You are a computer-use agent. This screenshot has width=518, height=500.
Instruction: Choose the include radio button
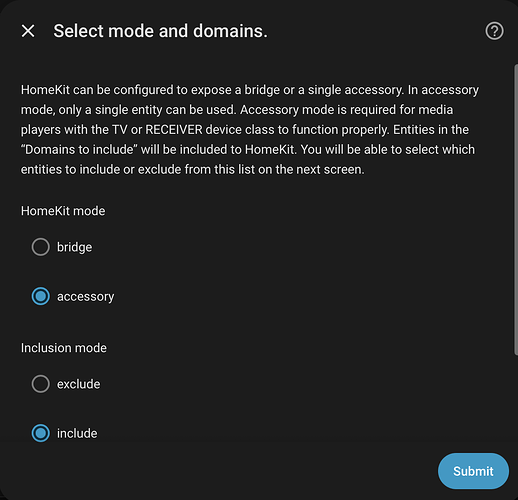41,433
